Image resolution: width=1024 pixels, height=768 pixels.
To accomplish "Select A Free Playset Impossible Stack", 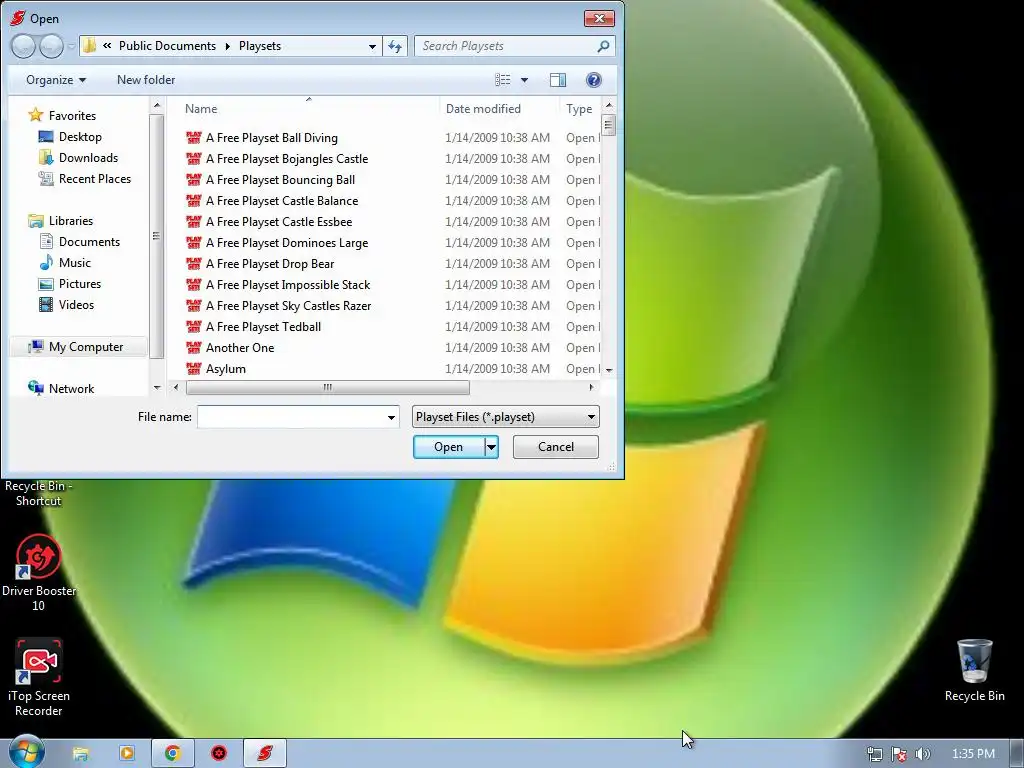I will (278, 285).
